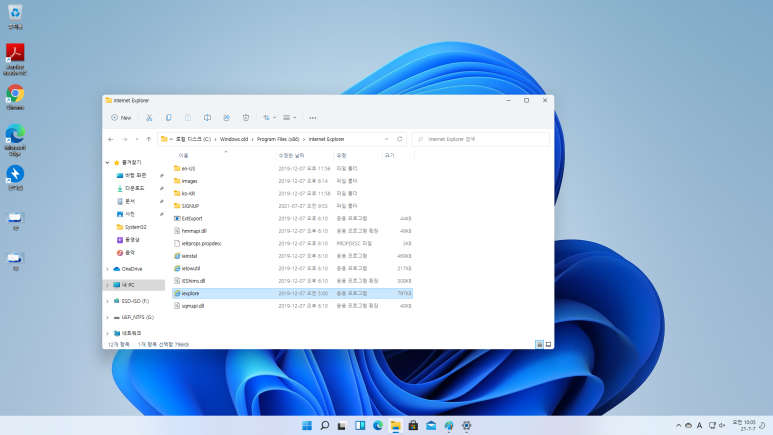The image size is (773, 435).
Task: Click Windows.old in the address path
Action: click(234, 140)
